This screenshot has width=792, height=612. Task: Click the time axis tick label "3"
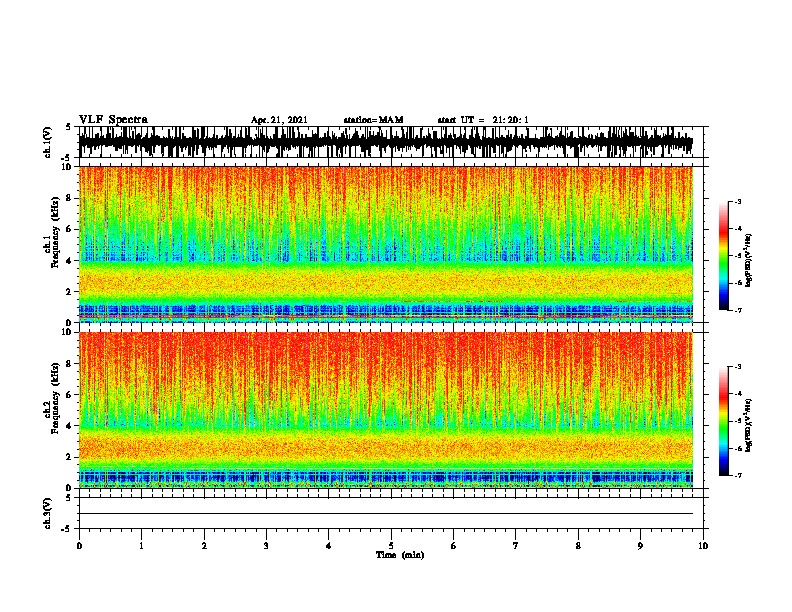(267, 546)
